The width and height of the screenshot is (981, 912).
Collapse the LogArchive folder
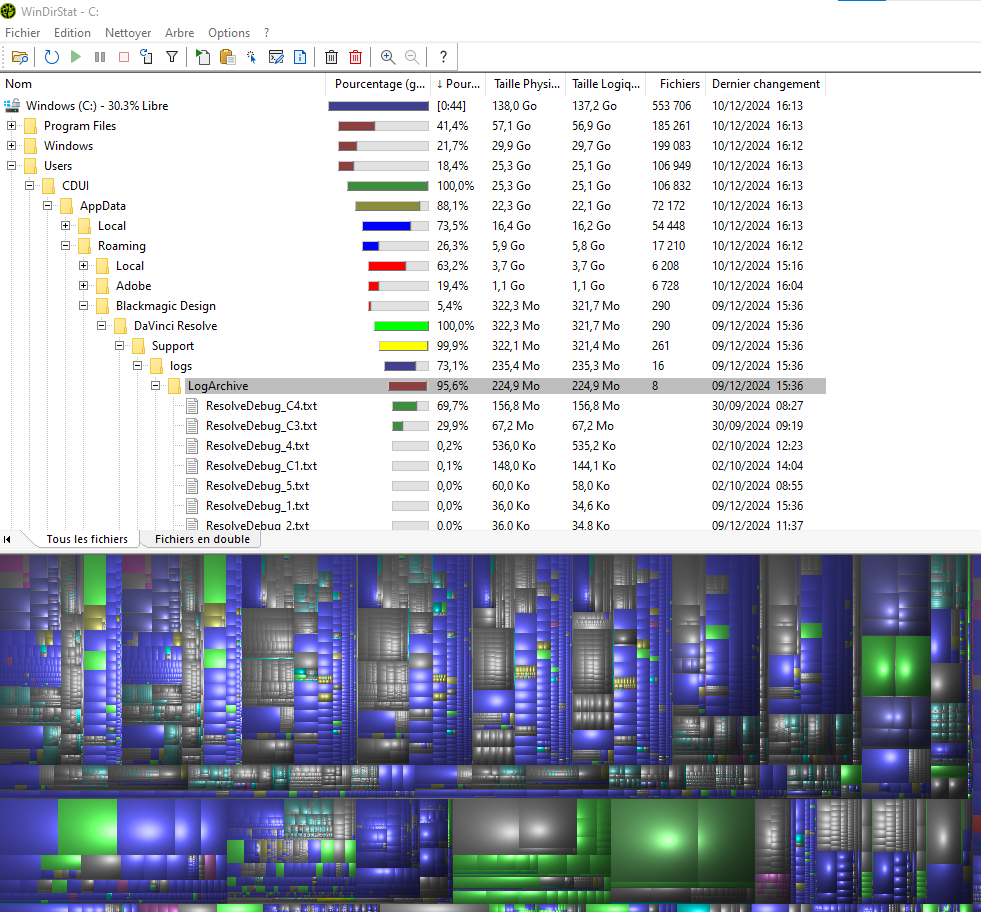click(x=156, y=386)
